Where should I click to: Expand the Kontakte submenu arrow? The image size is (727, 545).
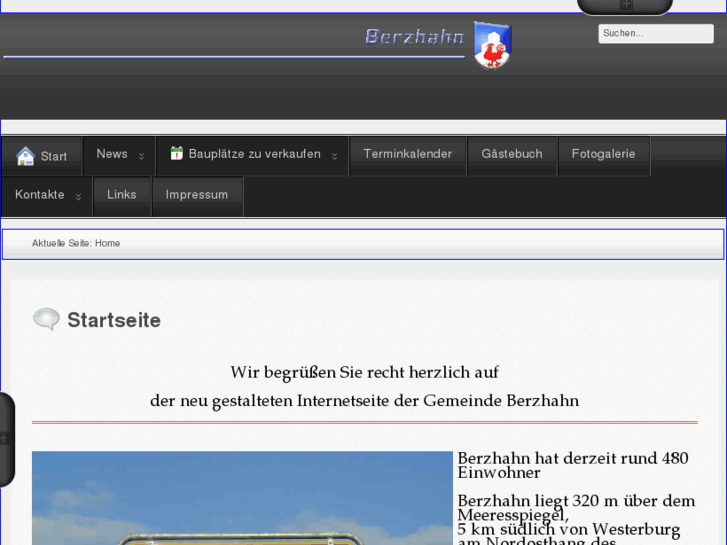78,197
